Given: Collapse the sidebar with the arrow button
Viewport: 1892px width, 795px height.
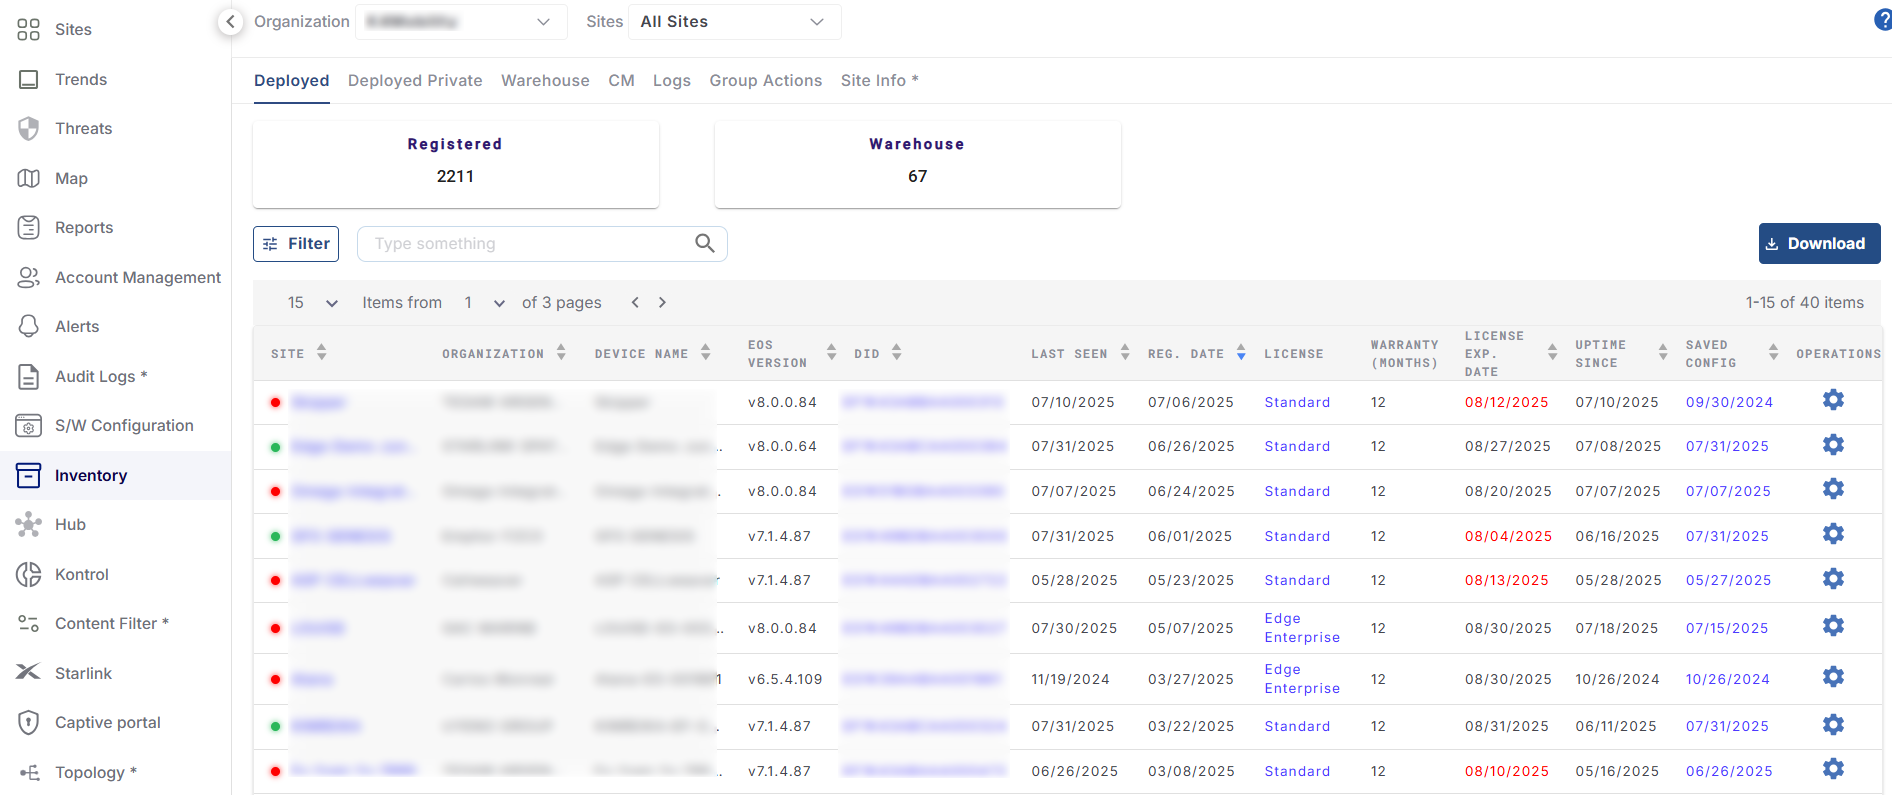Looking at the screenshot, I should click(230, 21).
